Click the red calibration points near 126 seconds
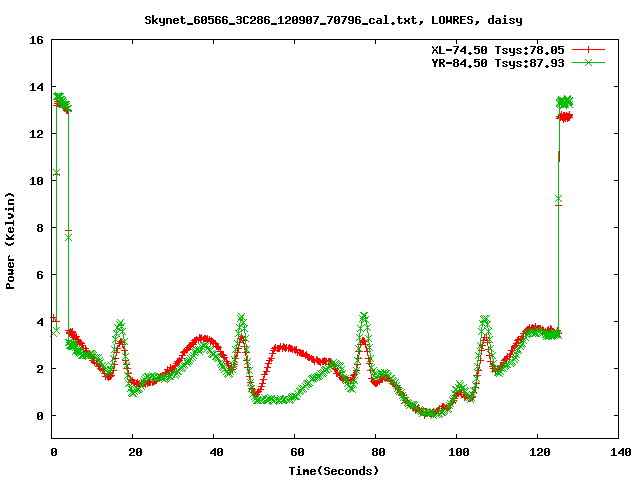640x480 pixels. [565, 117]
